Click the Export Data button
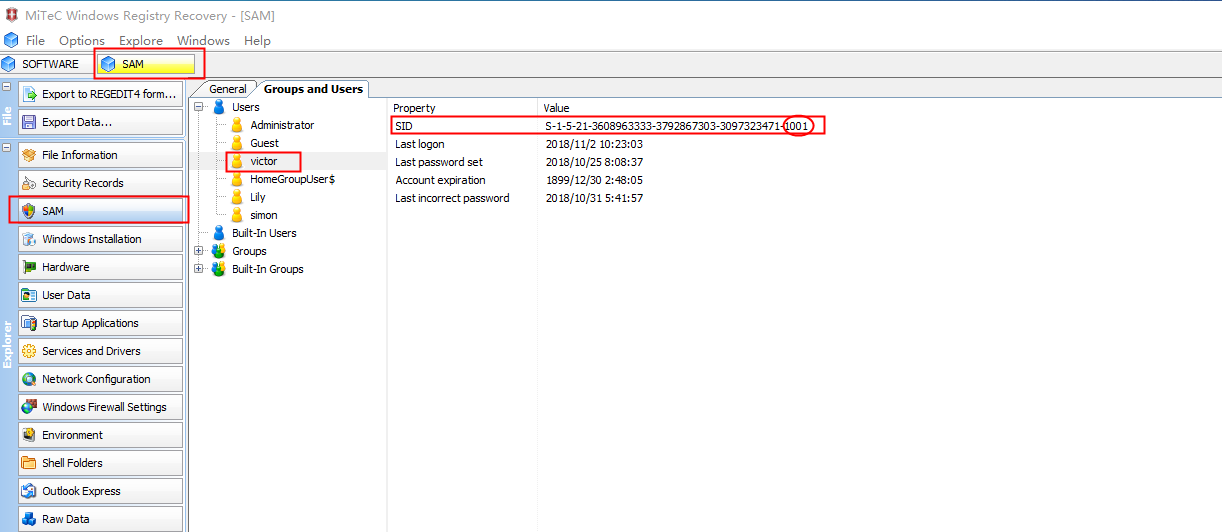The height and width of the screenshot is (532, 1222). coord(100,122)
